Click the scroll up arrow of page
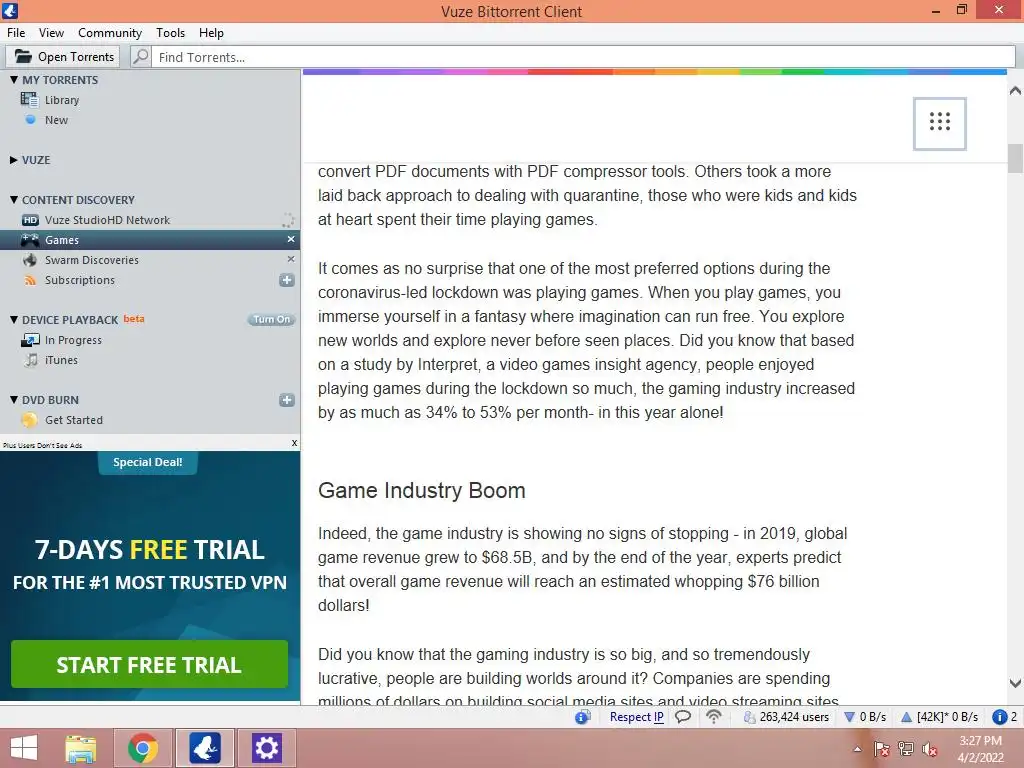Image resolution: width=1024 pixels, height=768 pixels. coord(1015,91)
